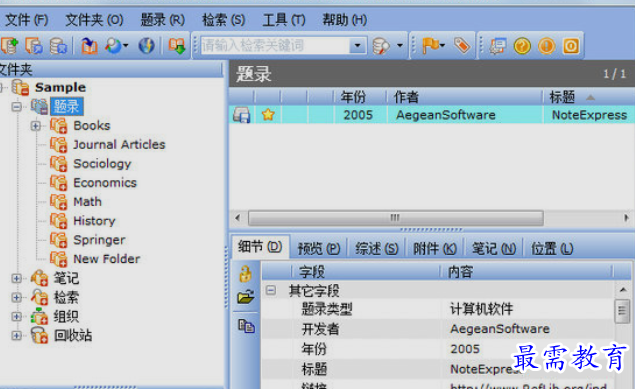
Task: Open dropdown arrow beside database search icon
Action: (400, 45)
